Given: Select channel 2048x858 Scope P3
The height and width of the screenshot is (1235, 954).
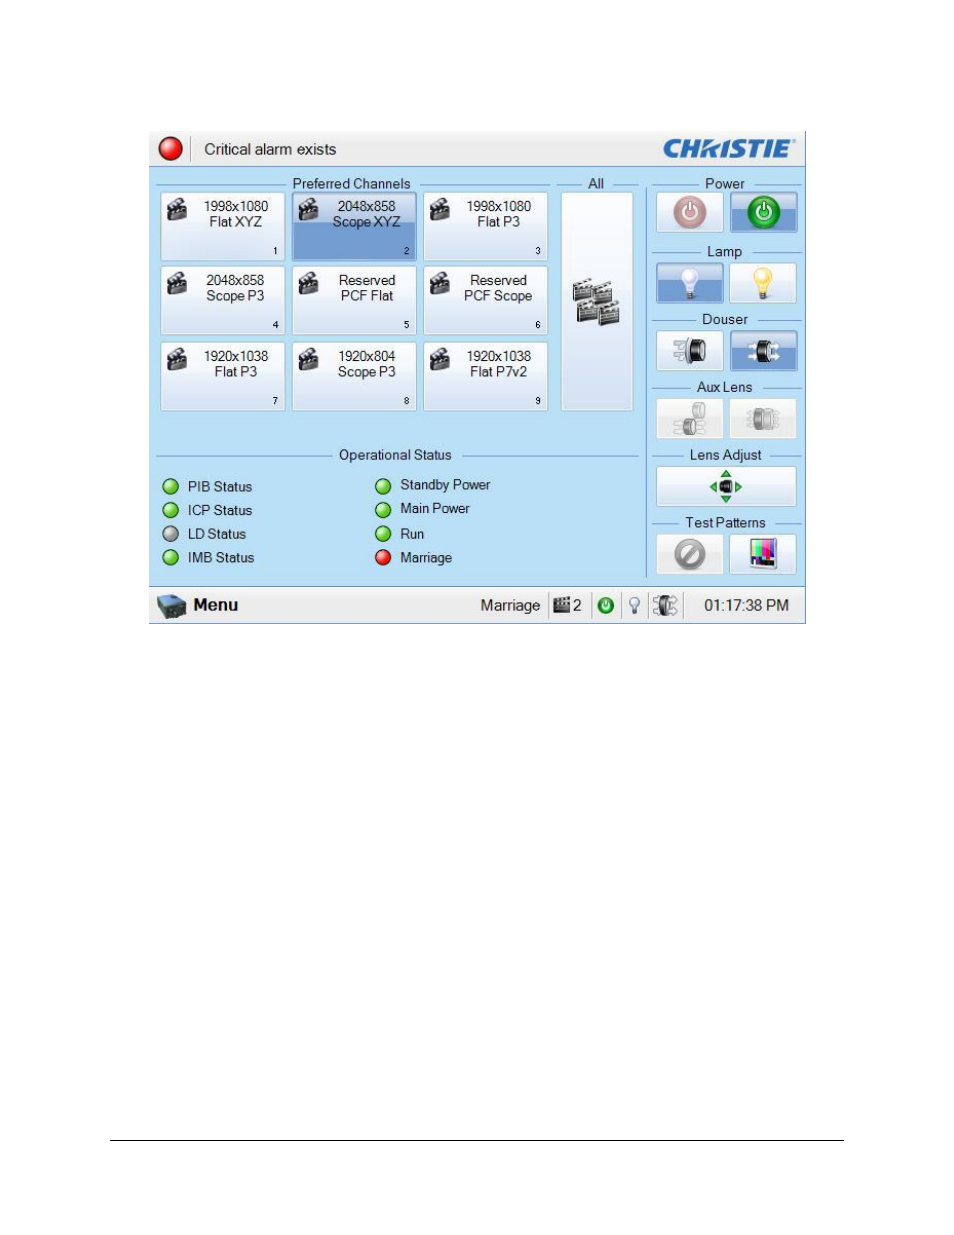Looking at the screenshot, I should pos(223,300).
